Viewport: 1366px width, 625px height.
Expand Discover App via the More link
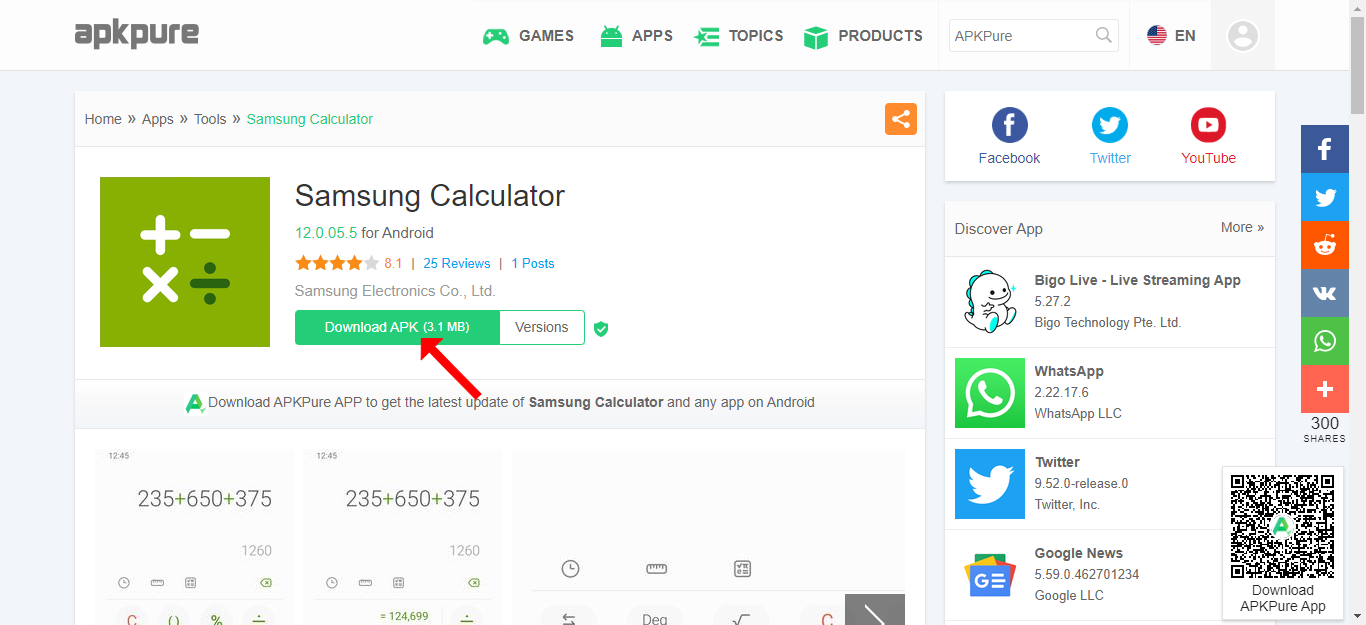1242,227
